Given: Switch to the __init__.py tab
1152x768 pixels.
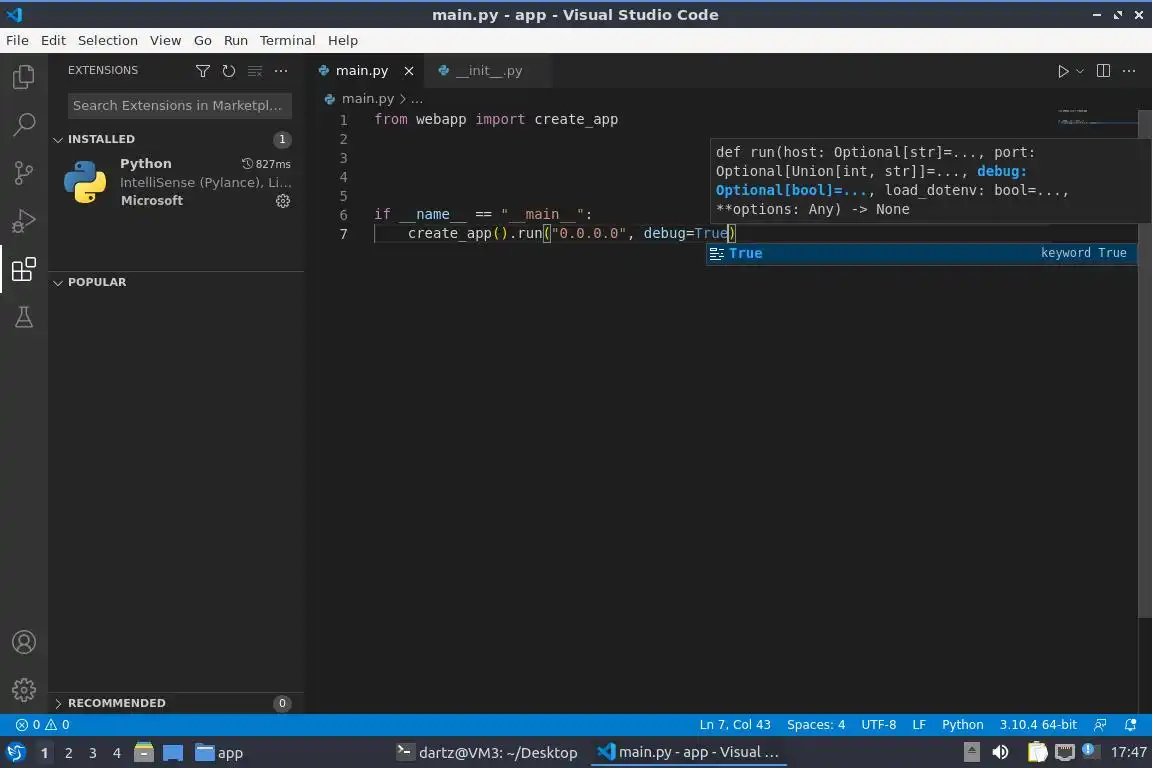Looking at the screenshot, I should coord(488,71).
